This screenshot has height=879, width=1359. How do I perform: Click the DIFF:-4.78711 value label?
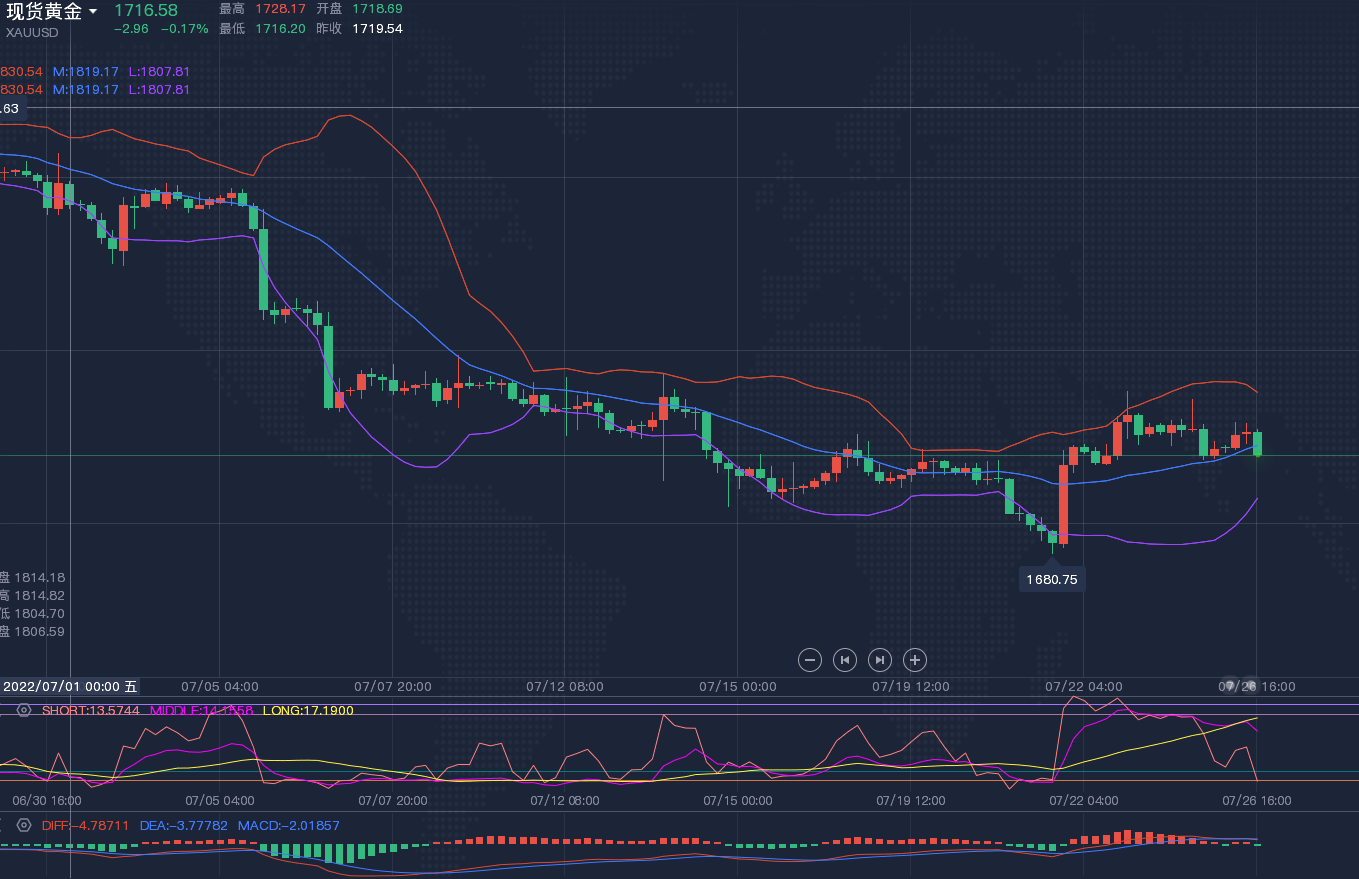click(x=85, y=825)
